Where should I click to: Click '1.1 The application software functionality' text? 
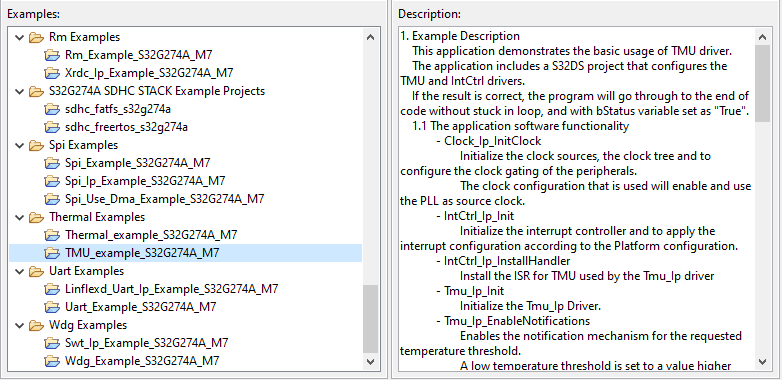tap(521, 126)
